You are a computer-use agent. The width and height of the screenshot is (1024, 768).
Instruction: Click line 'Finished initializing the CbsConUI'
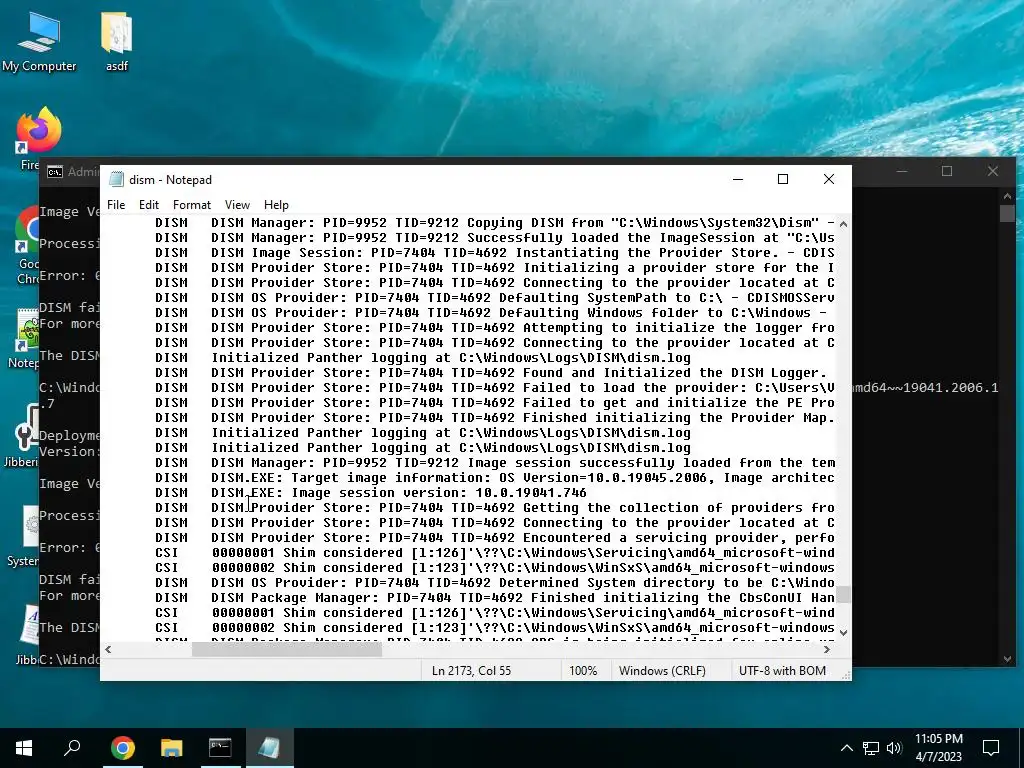[x=522, y=598]
